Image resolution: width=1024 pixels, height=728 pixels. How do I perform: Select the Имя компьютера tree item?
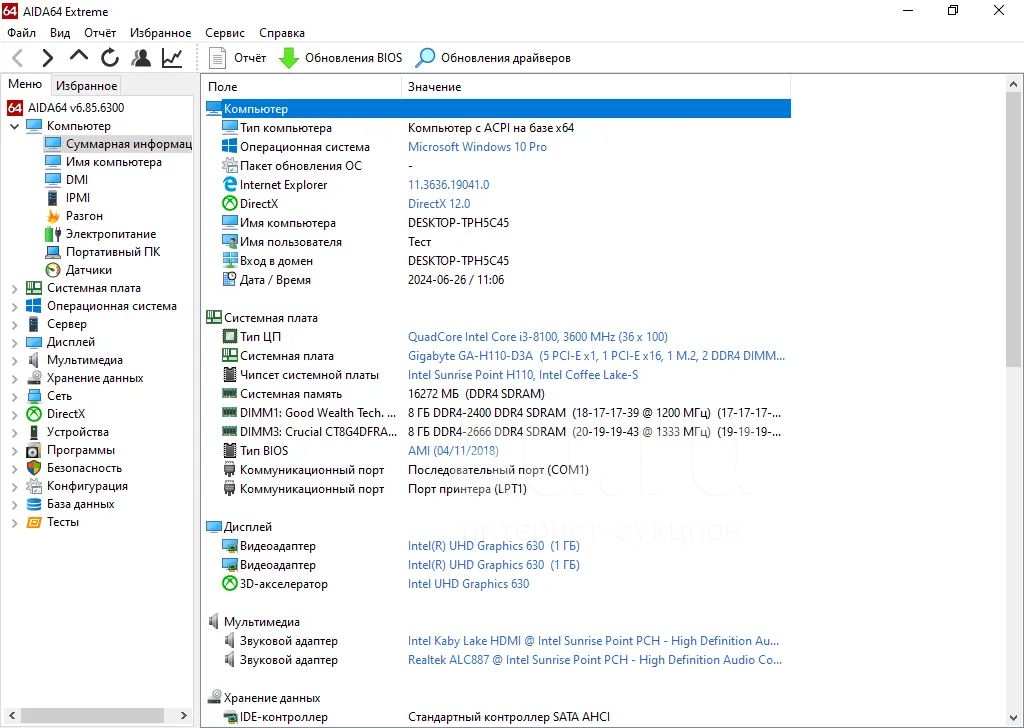pos(114,162)
